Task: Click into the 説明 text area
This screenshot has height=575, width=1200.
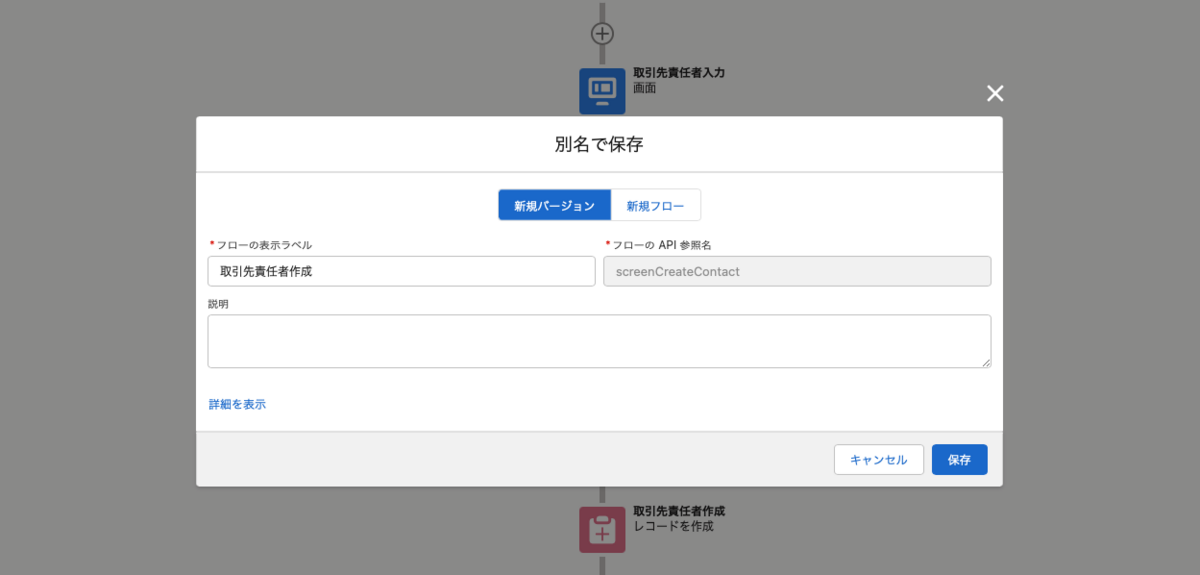Action: [599, 341]
